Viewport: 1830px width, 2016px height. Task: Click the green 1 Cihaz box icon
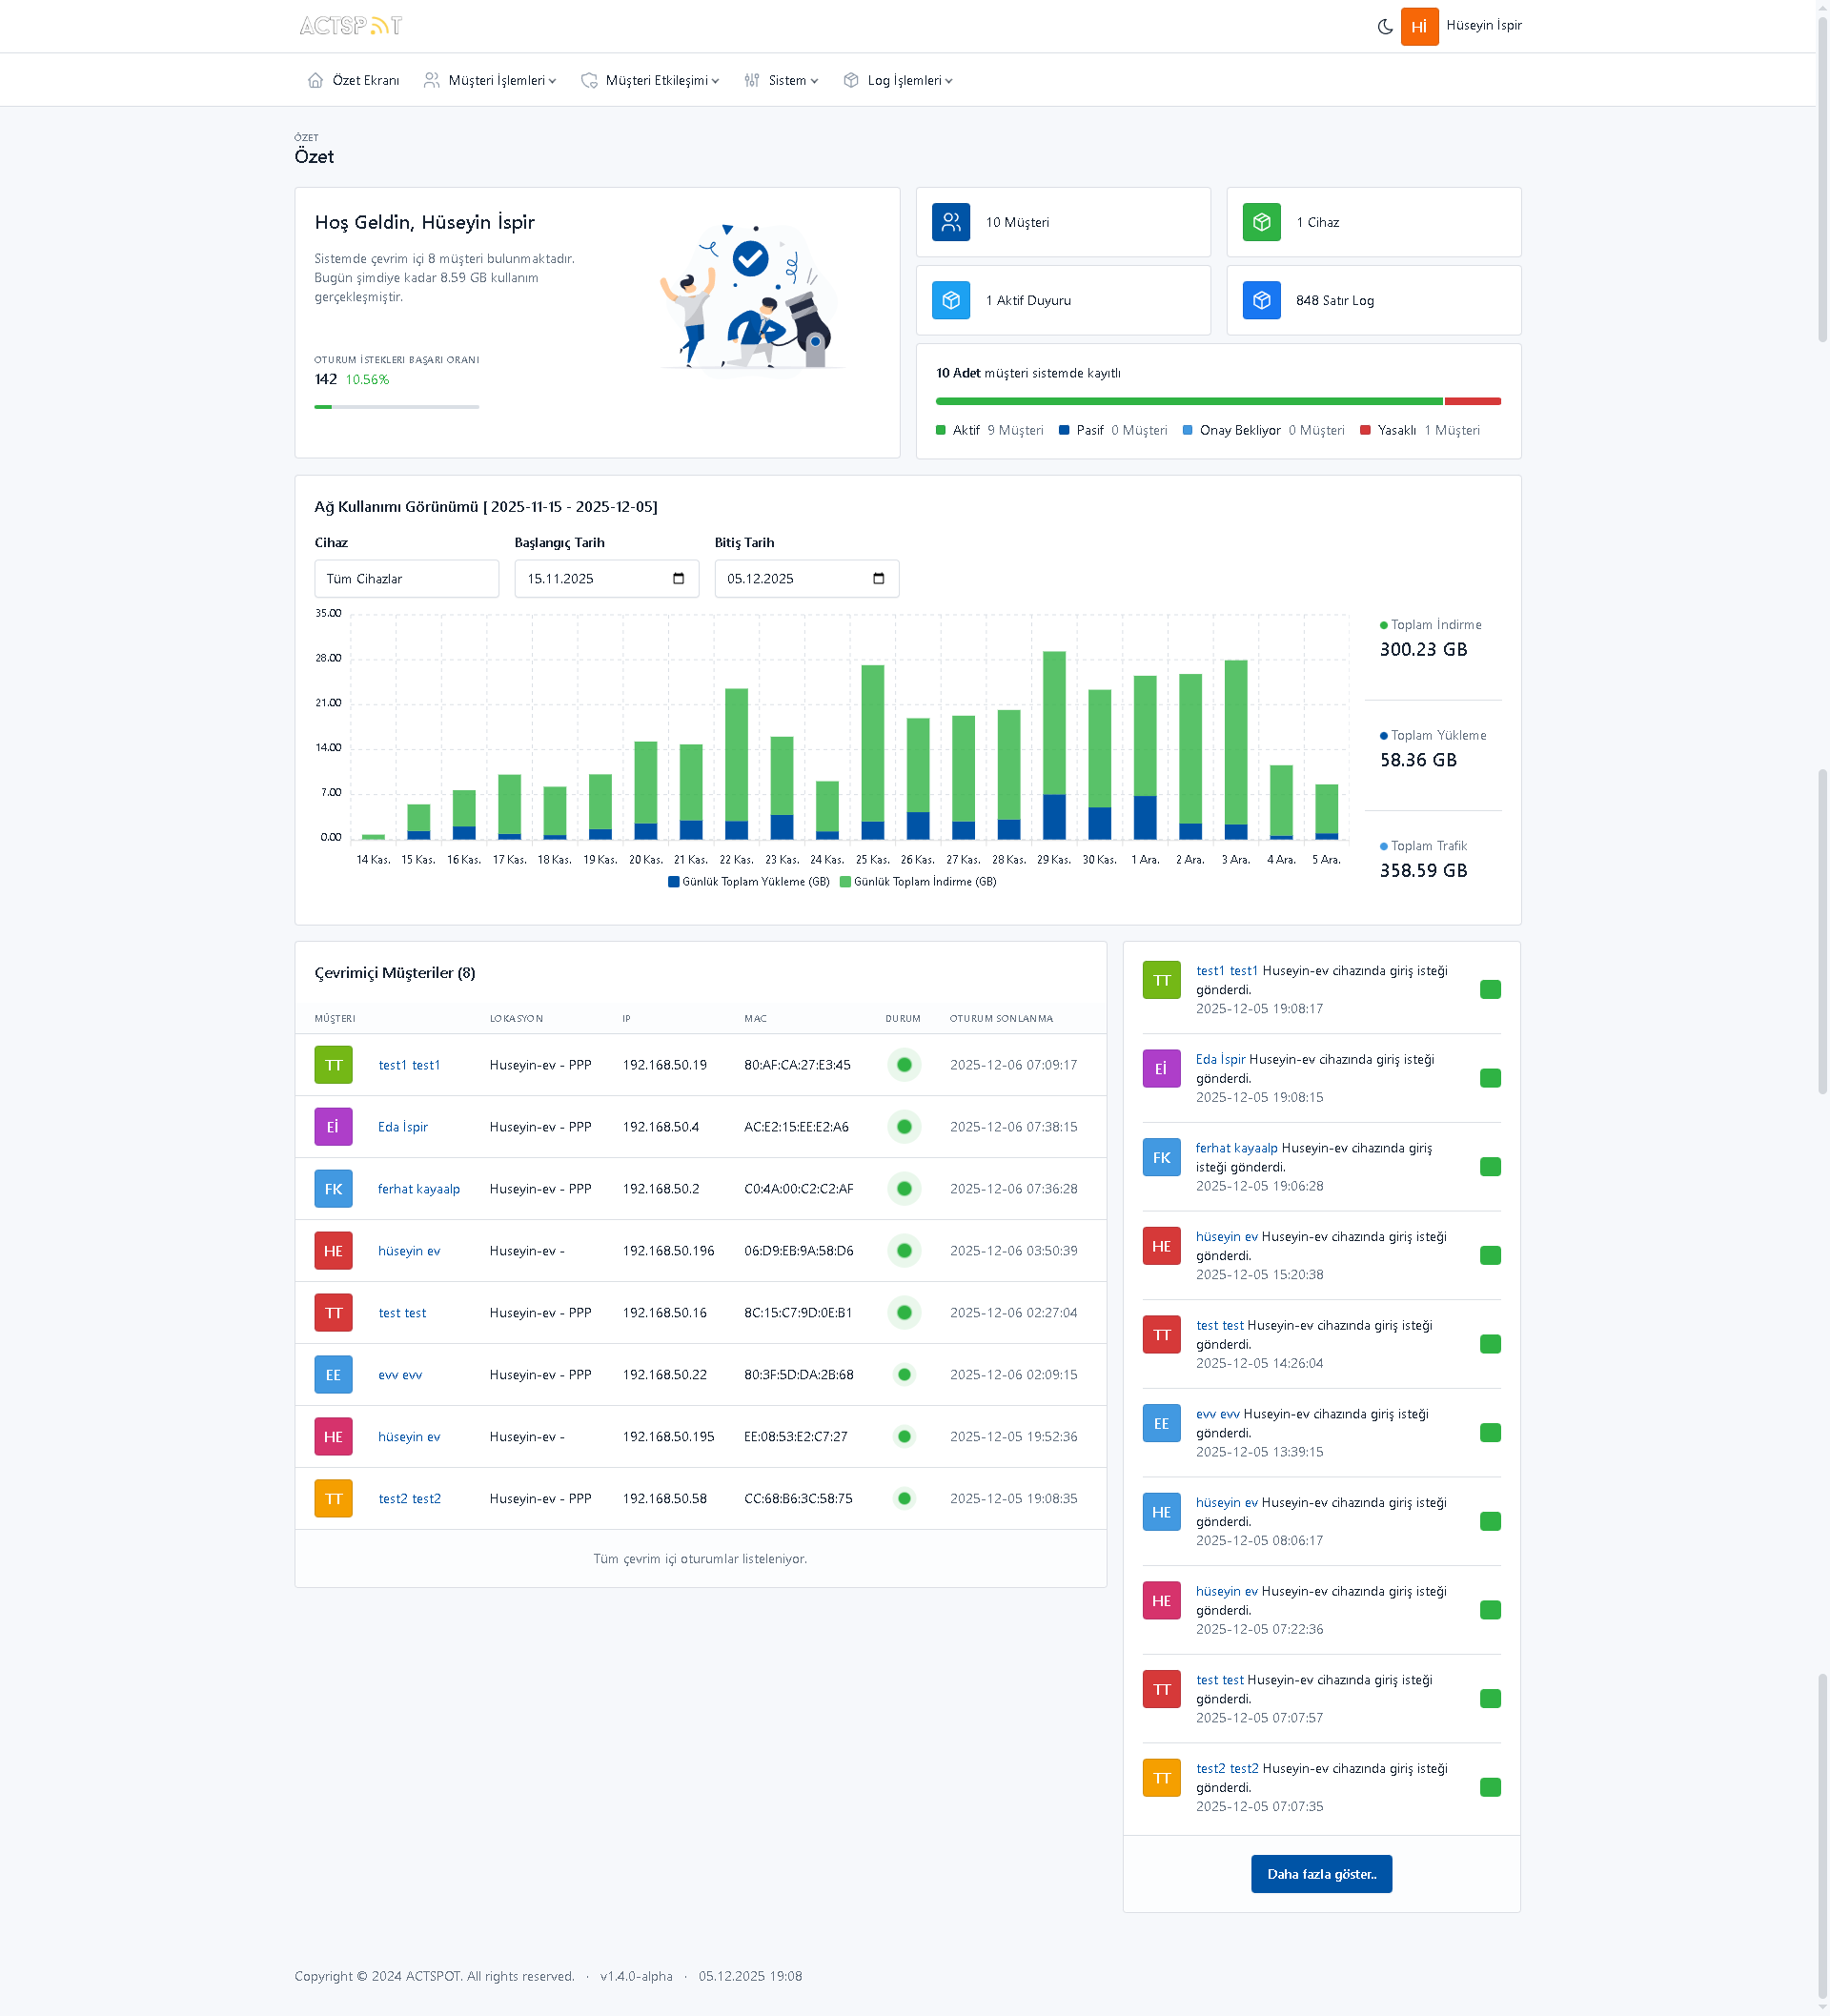pyautogui.click(x=1261, y=222)
